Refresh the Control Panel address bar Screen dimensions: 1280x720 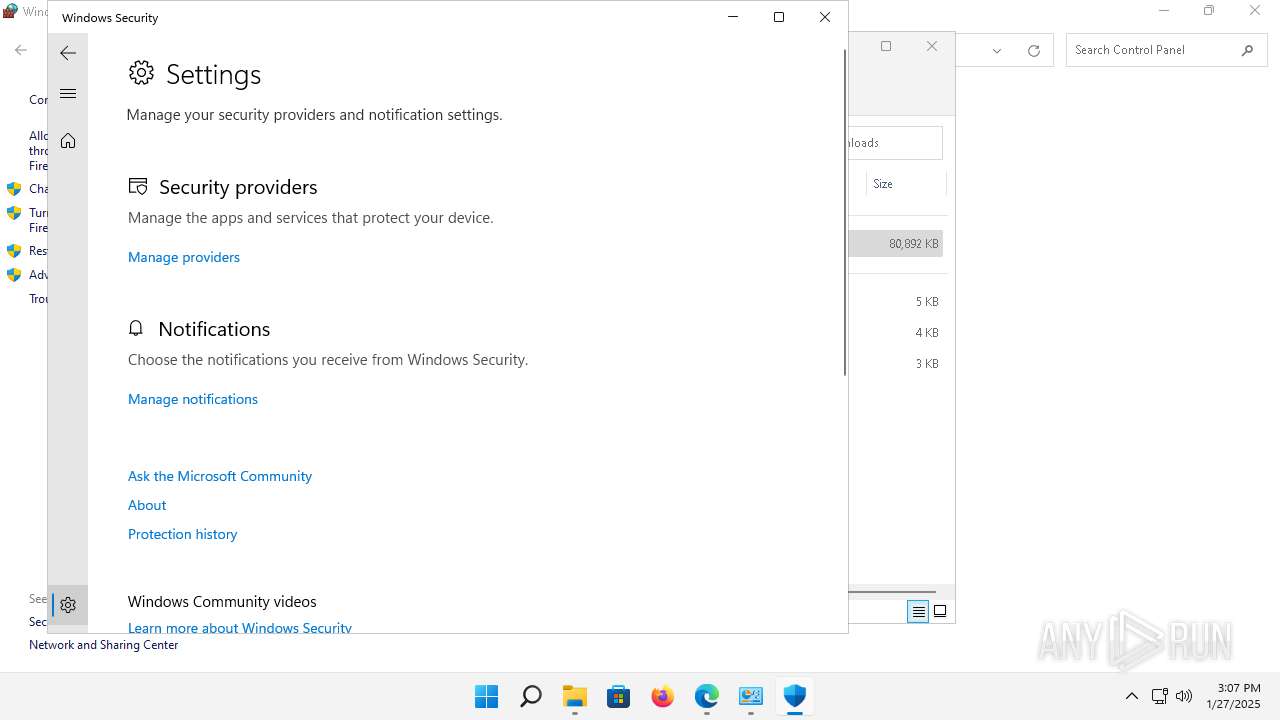(x=1034, y=50)
